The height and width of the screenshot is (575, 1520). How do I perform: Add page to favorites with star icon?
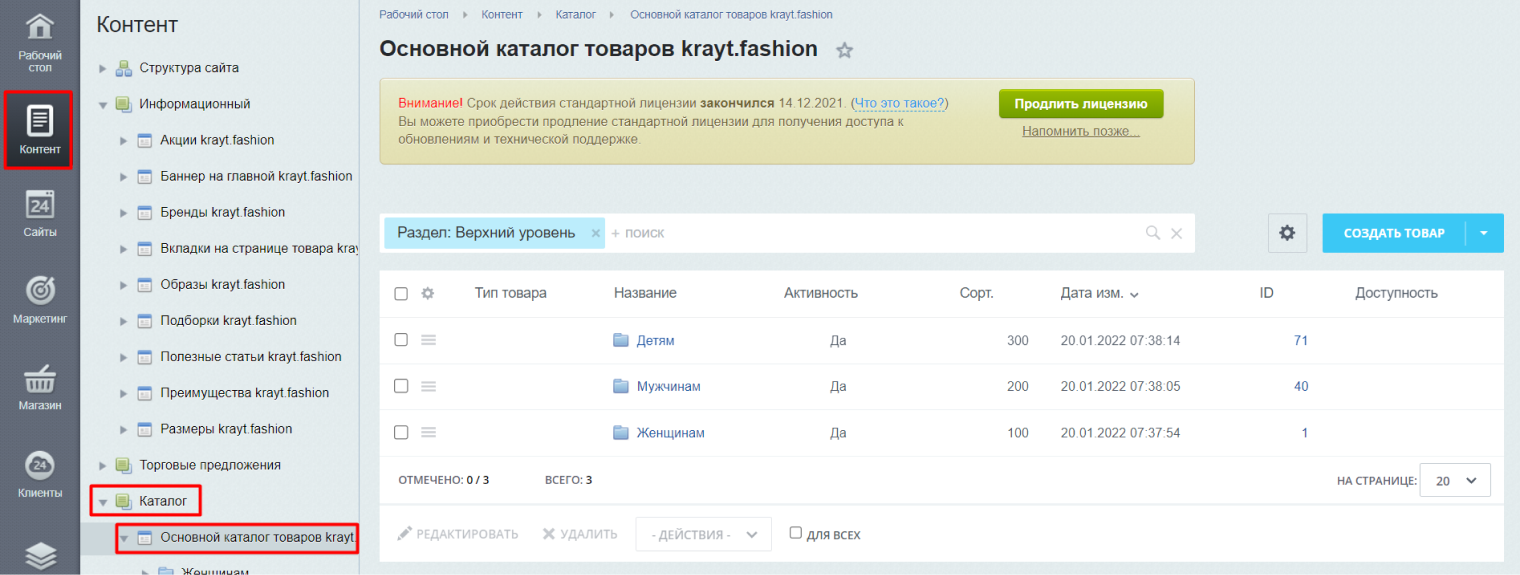[844, 50]
